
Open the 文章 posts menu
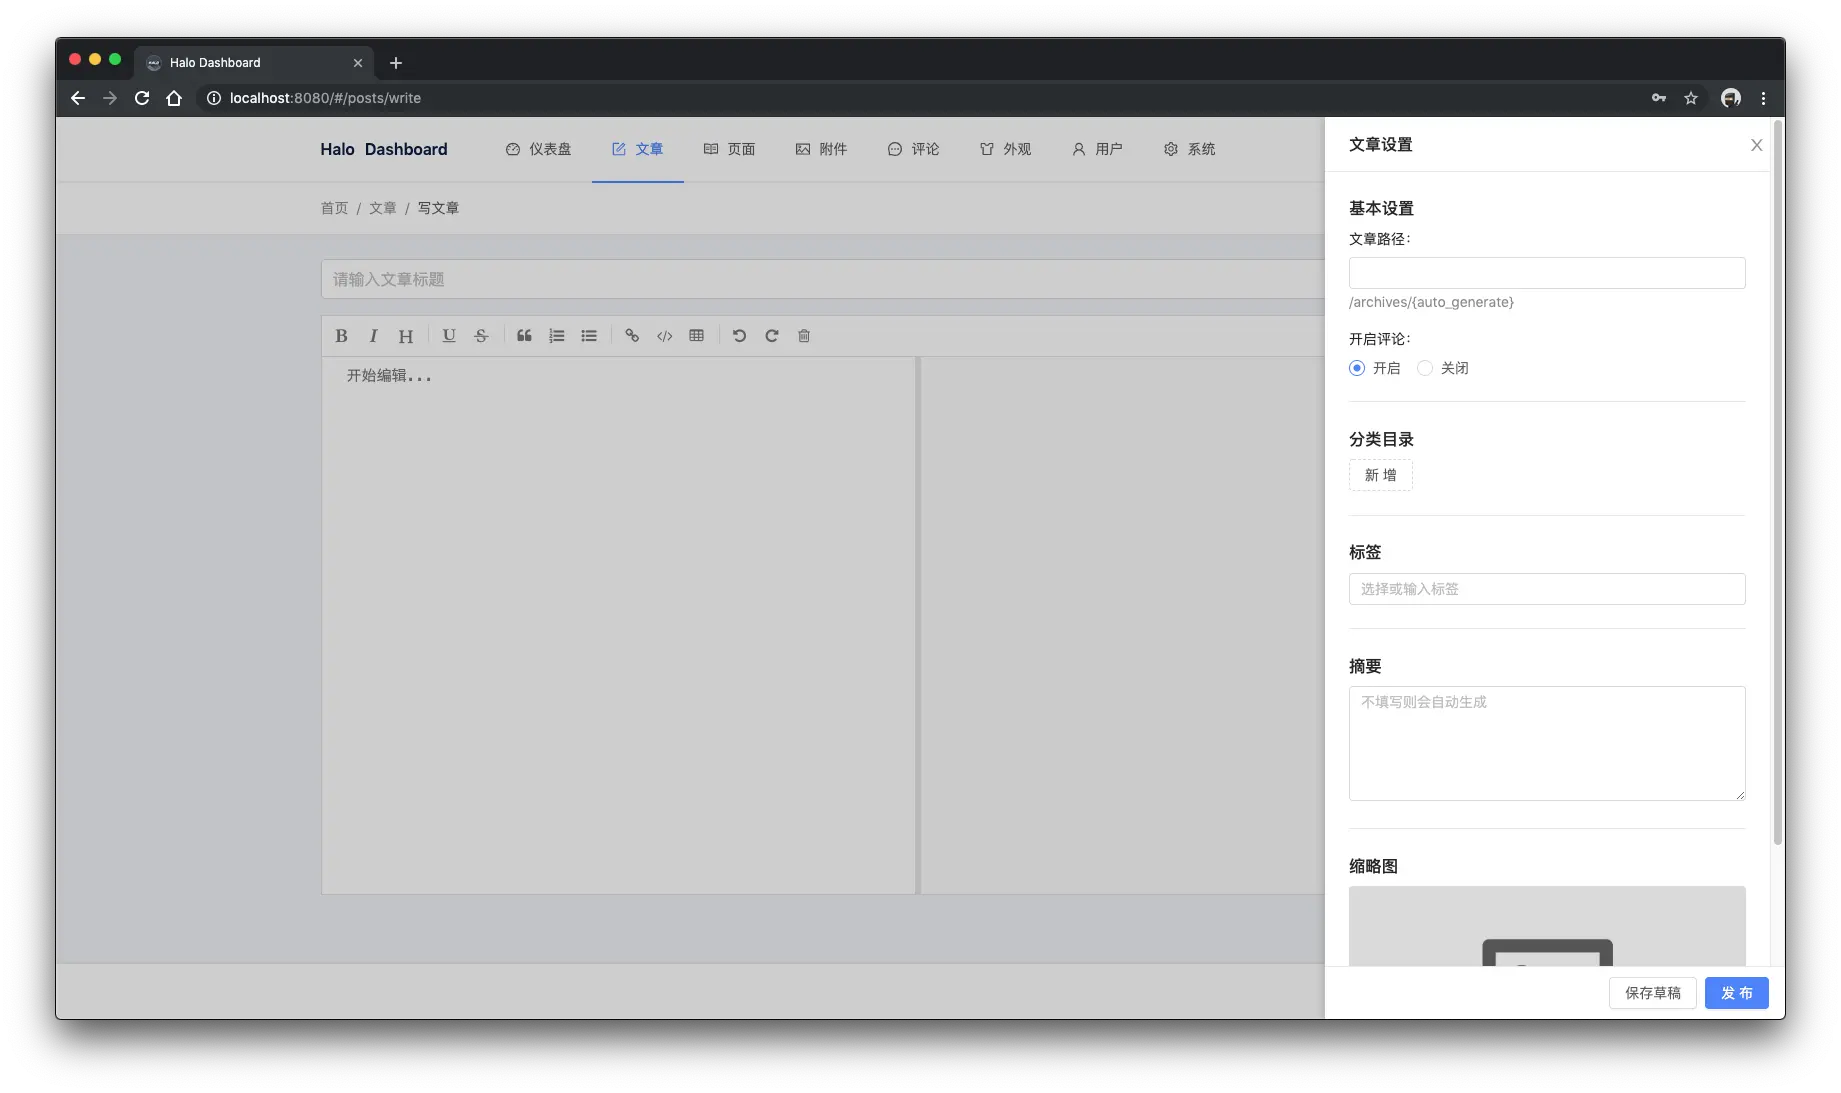click(x=638, y=149)
